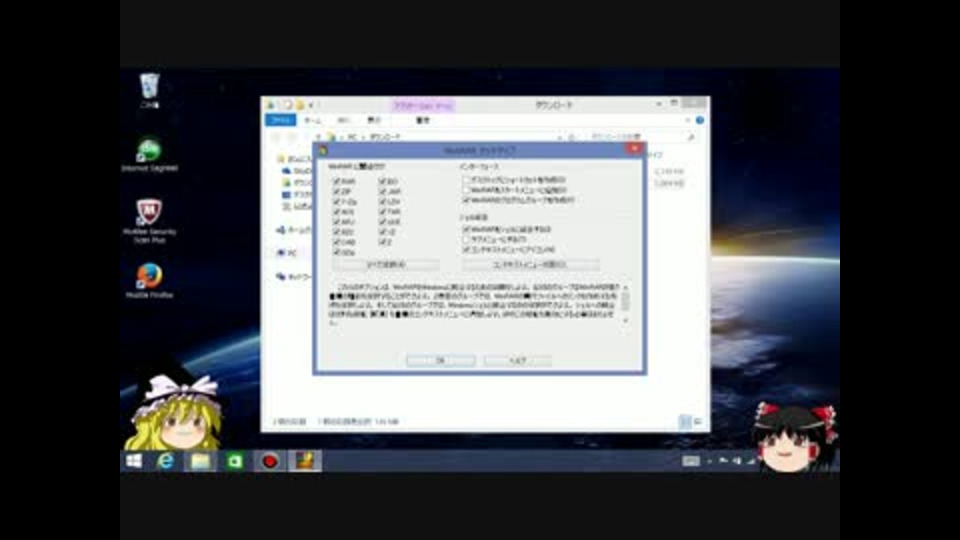Select Network in Explorer navigation pane
This screenshot has height=540, width=960.
(294, 277)
